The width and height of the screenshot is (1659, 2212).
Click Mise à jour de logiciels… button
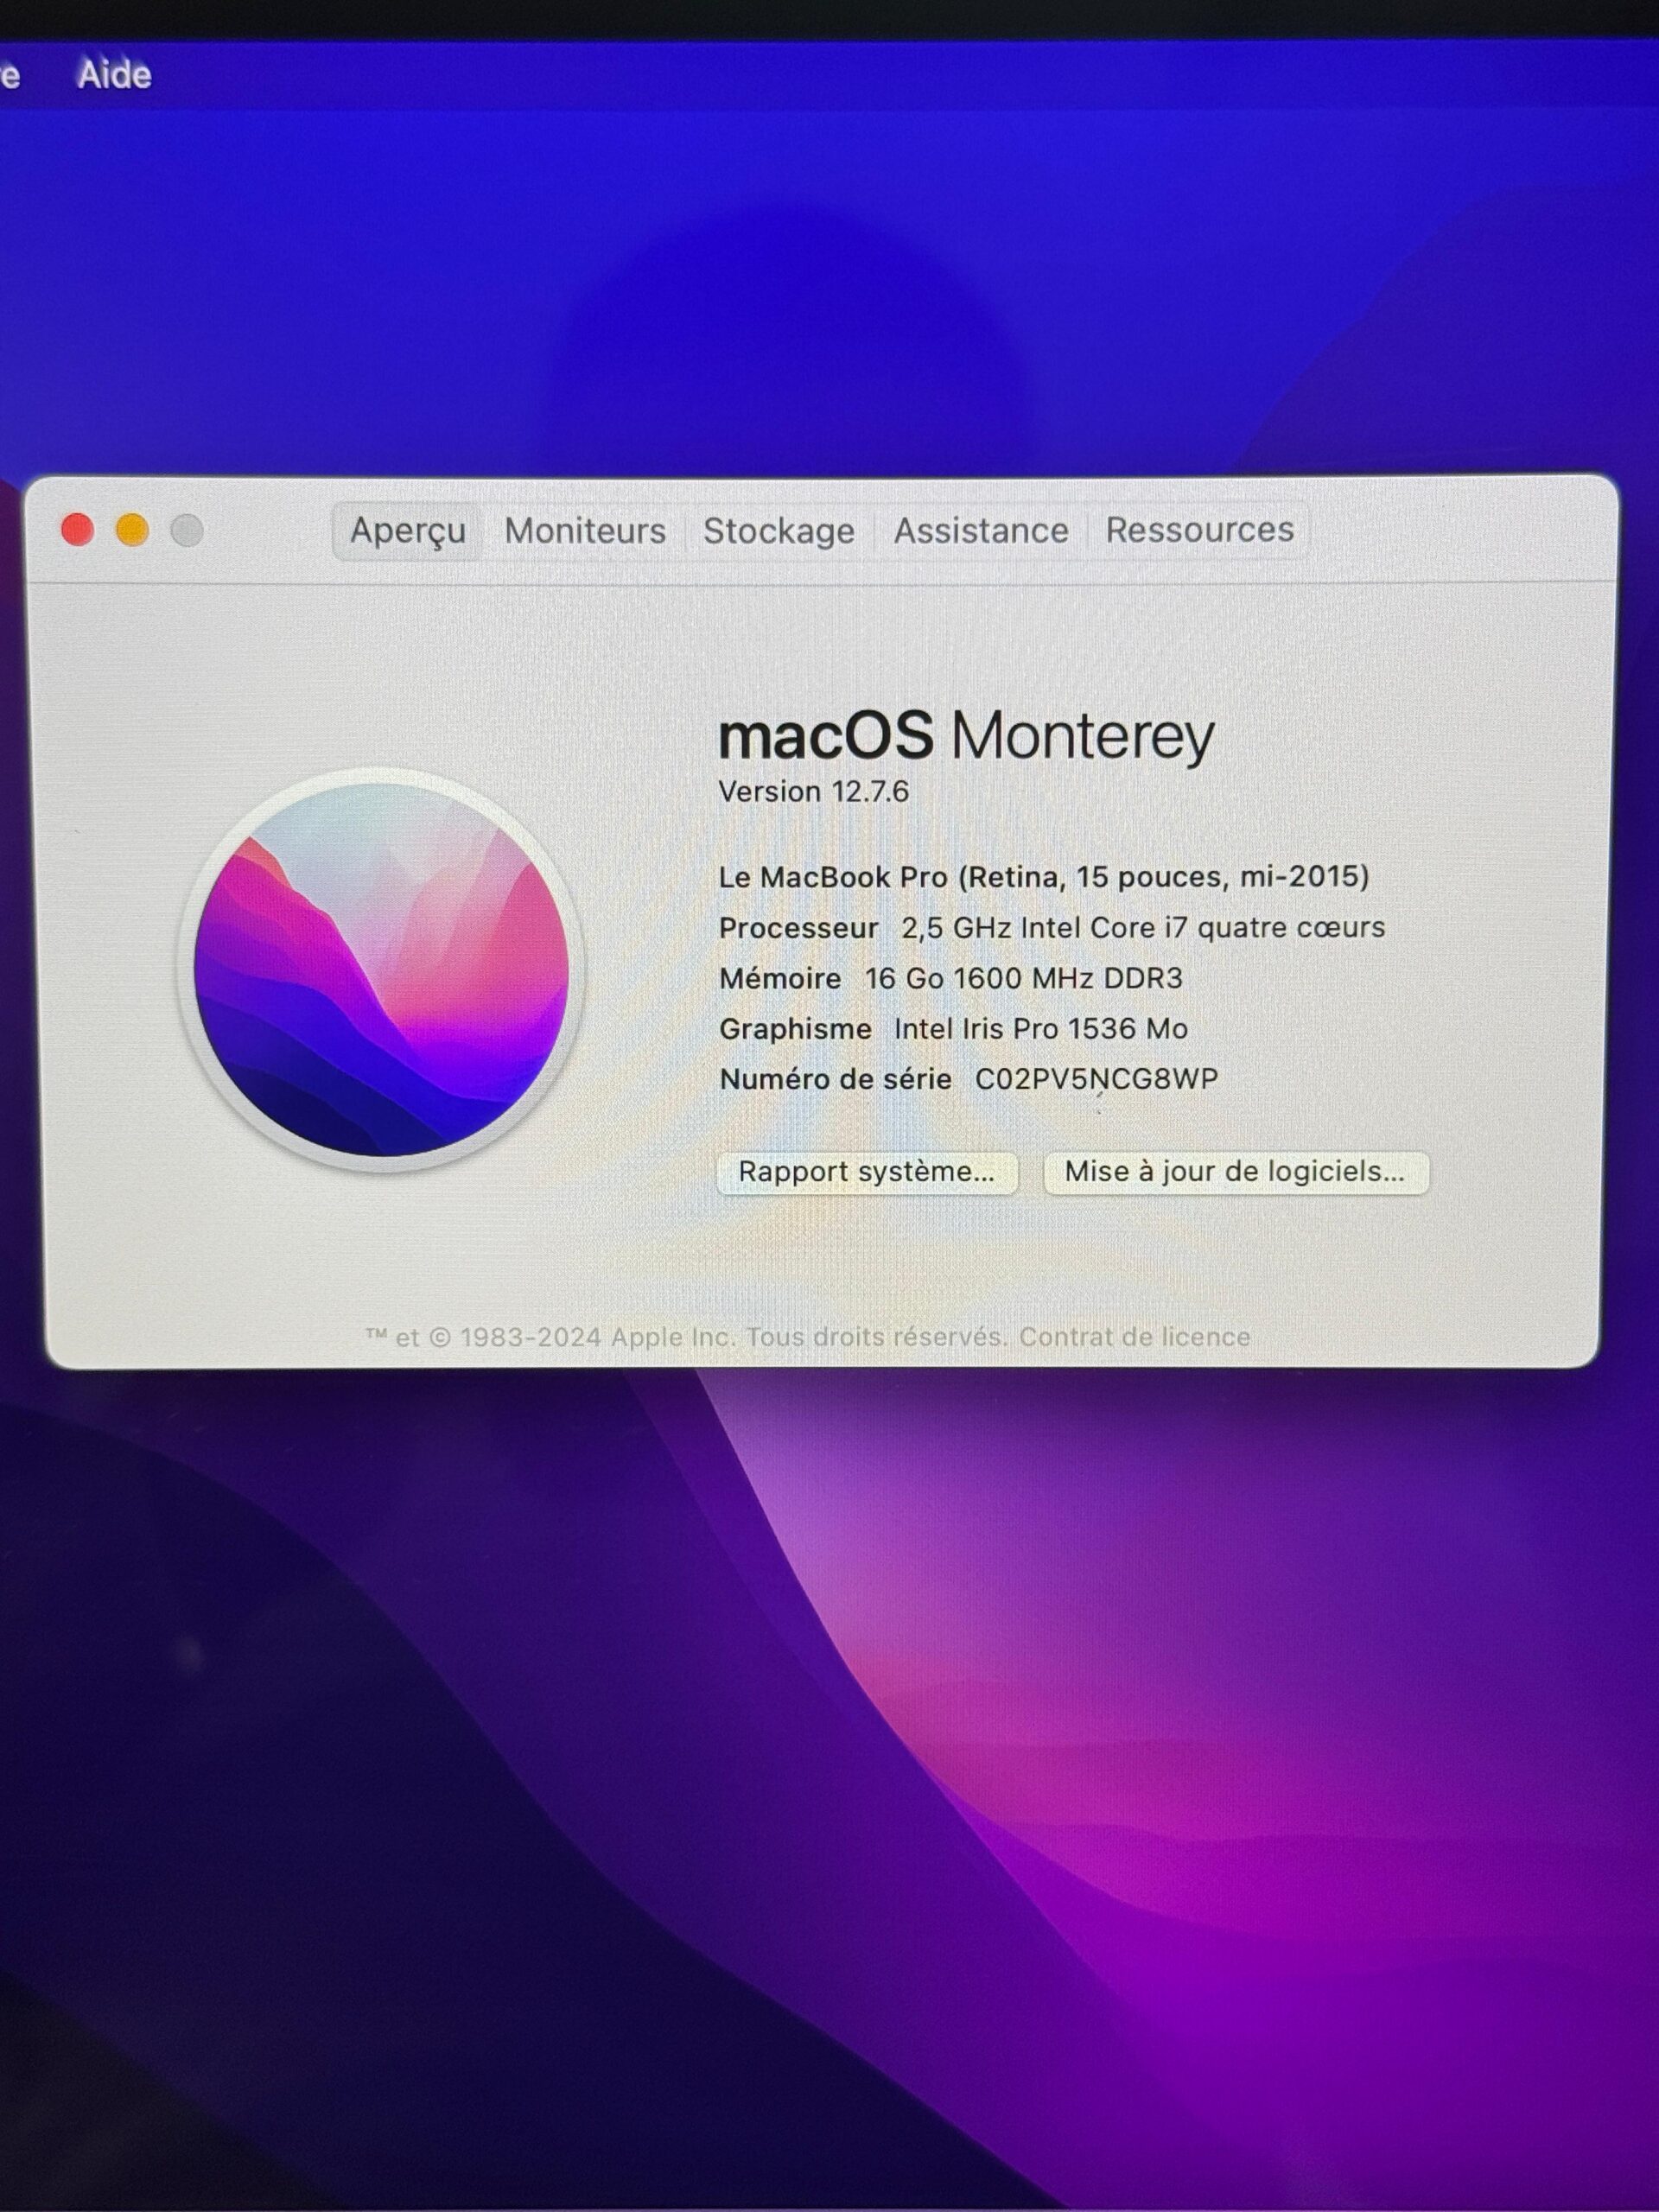coord(1236,1172)
